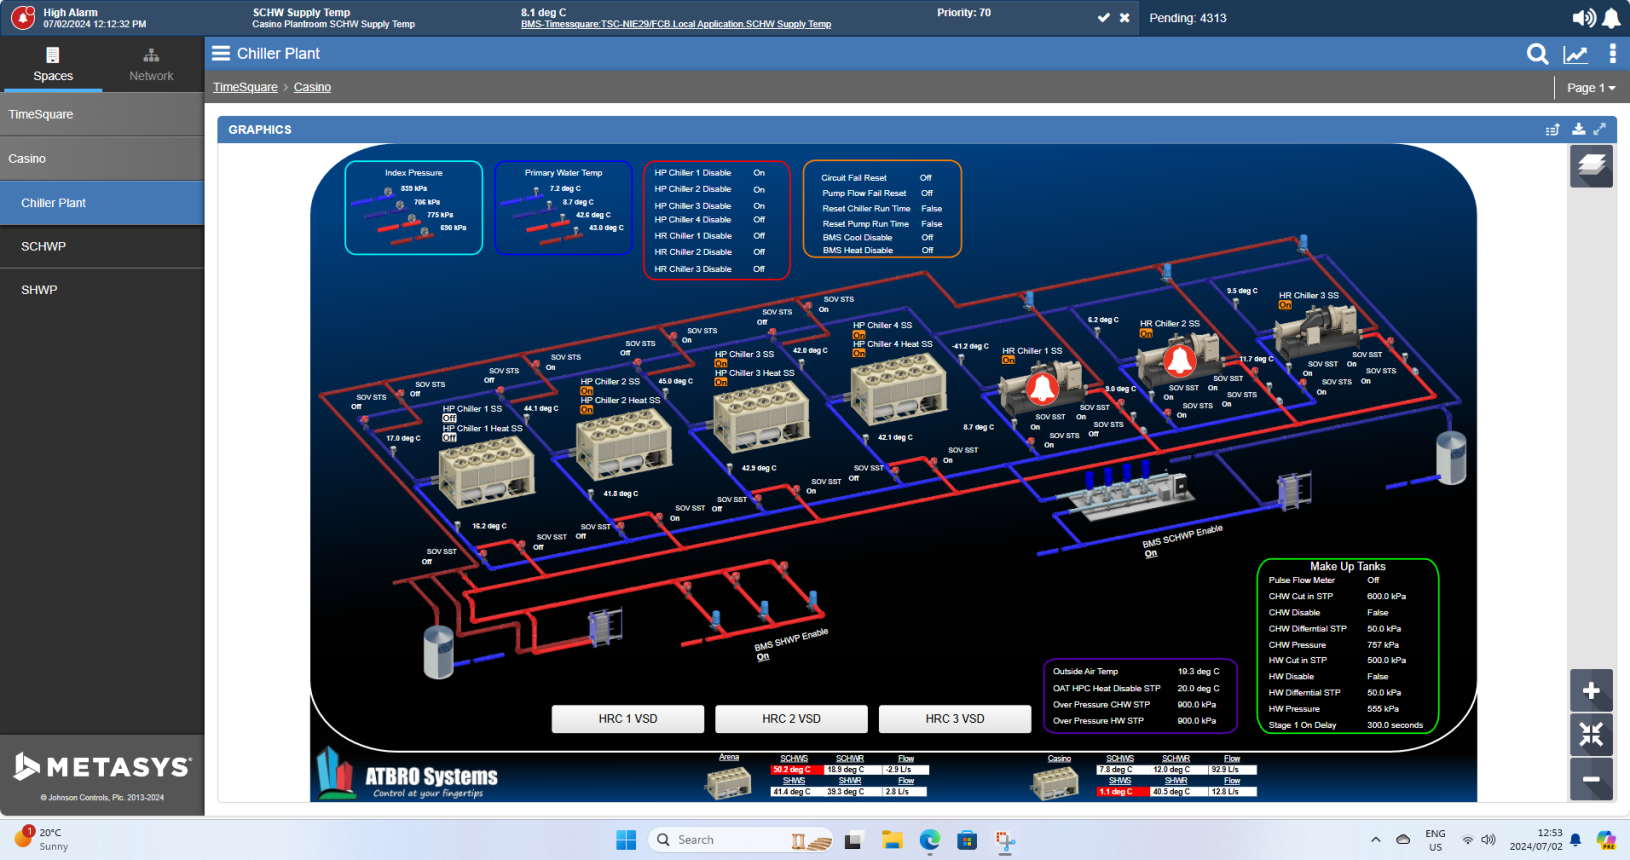Toggle alarm sound with the speaker icon
This screenshot has width=1630, height=860.
[1584, 18]
